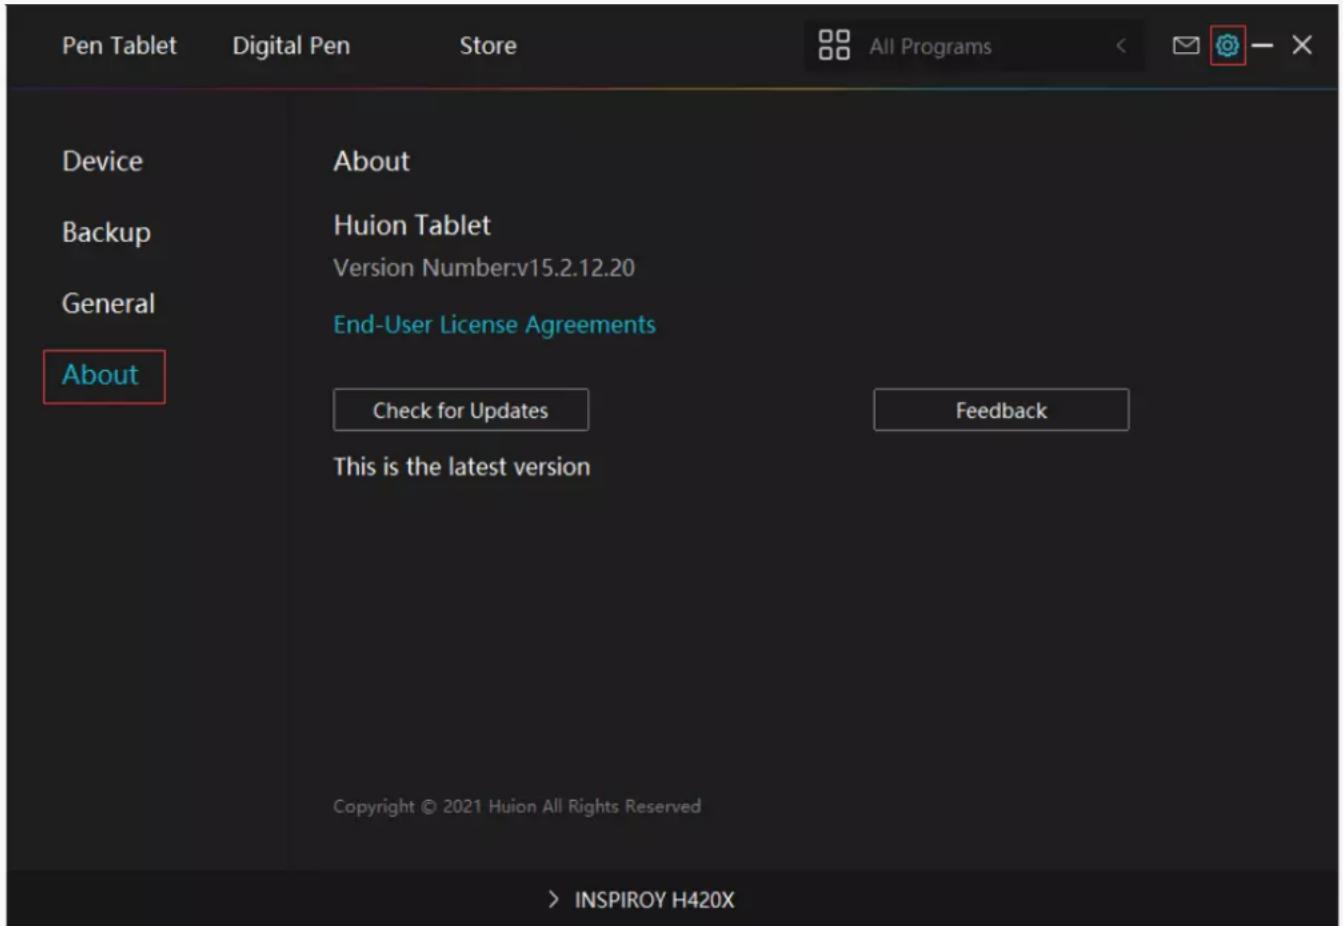
Task: Minimize the Huion Tablet window
Action: tap(1262, 45)
